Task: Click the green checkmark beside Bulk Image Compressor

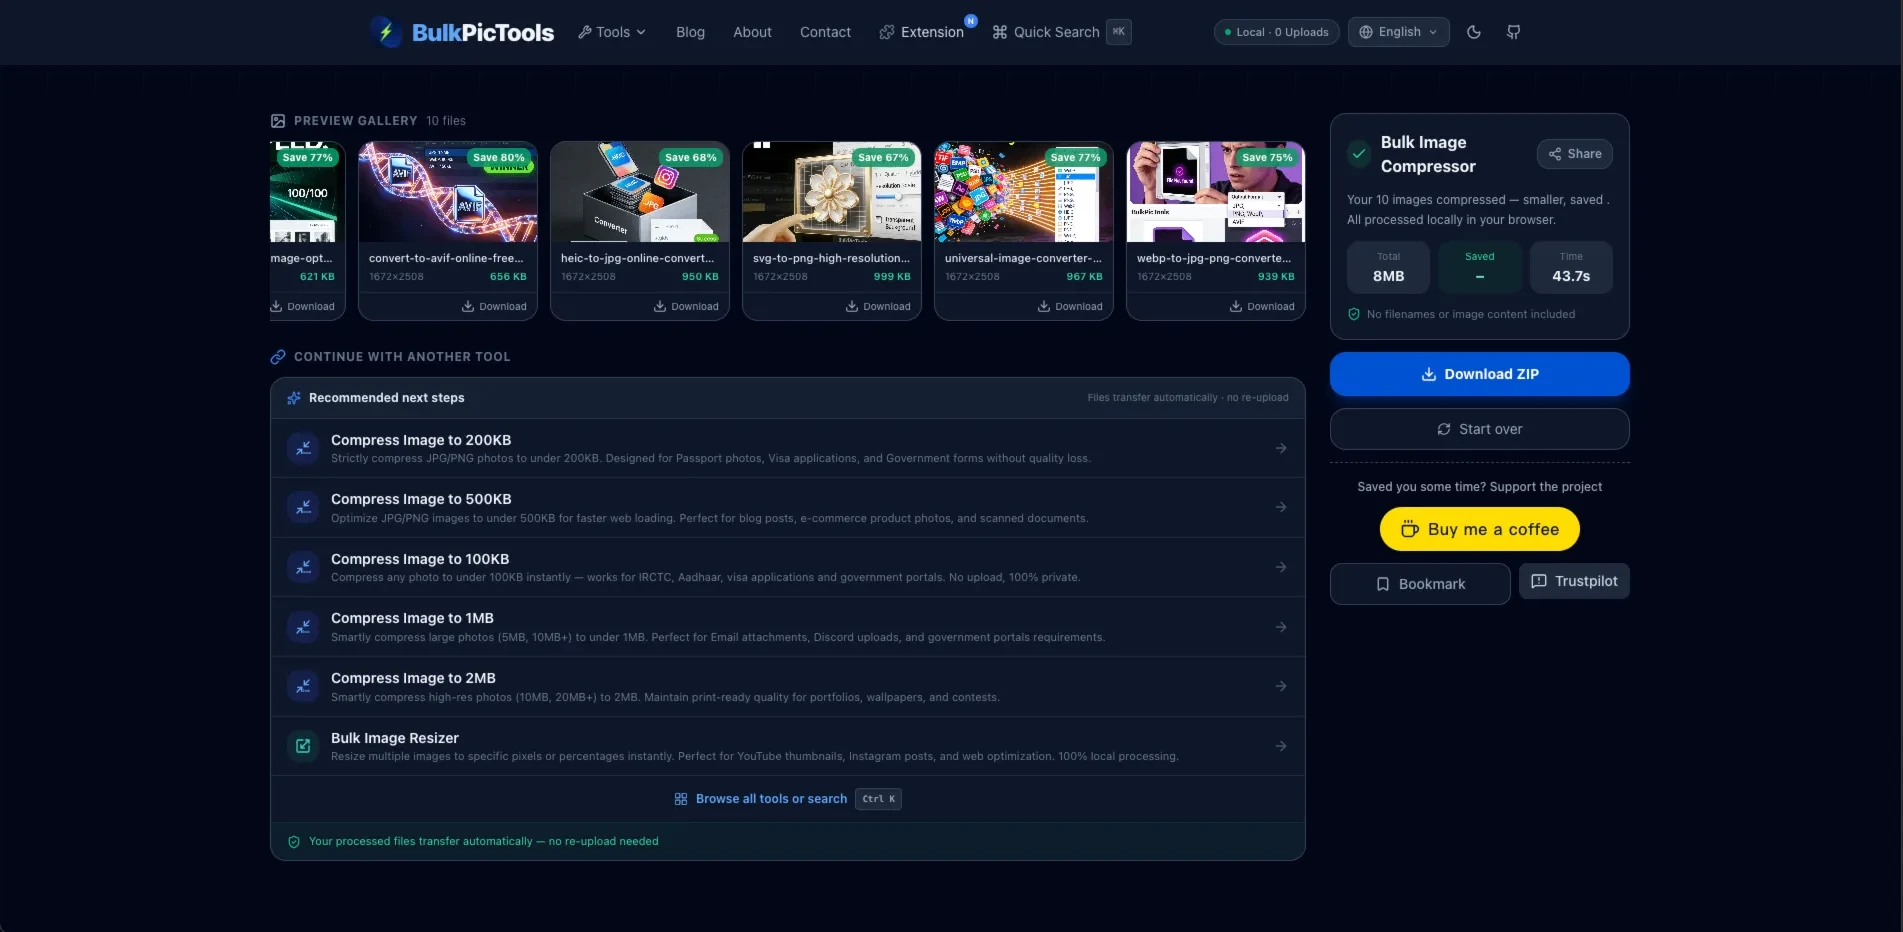Action: point(1358,154)
